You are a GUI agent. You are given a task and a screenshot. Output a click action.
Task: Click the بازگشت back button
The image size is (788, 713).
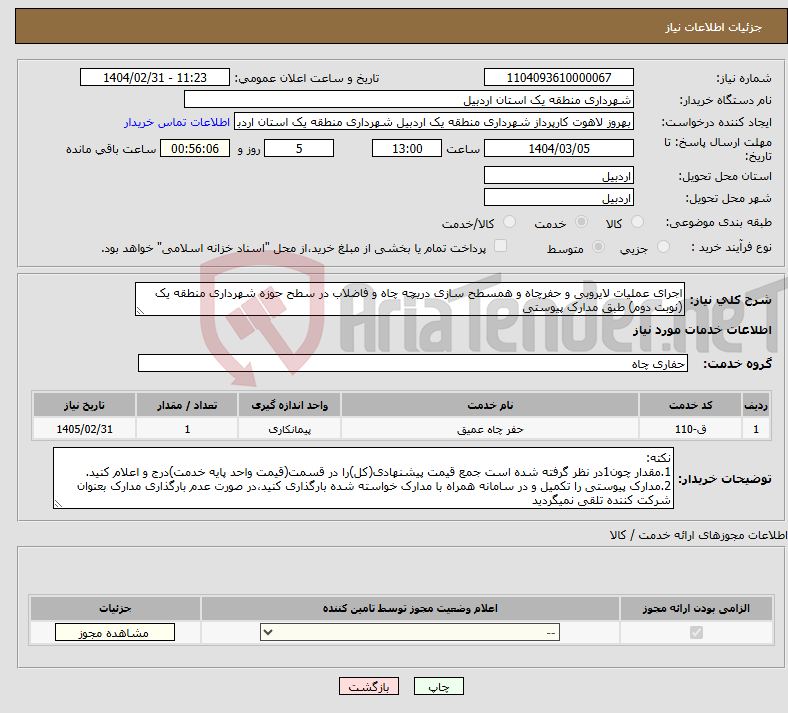369,686
